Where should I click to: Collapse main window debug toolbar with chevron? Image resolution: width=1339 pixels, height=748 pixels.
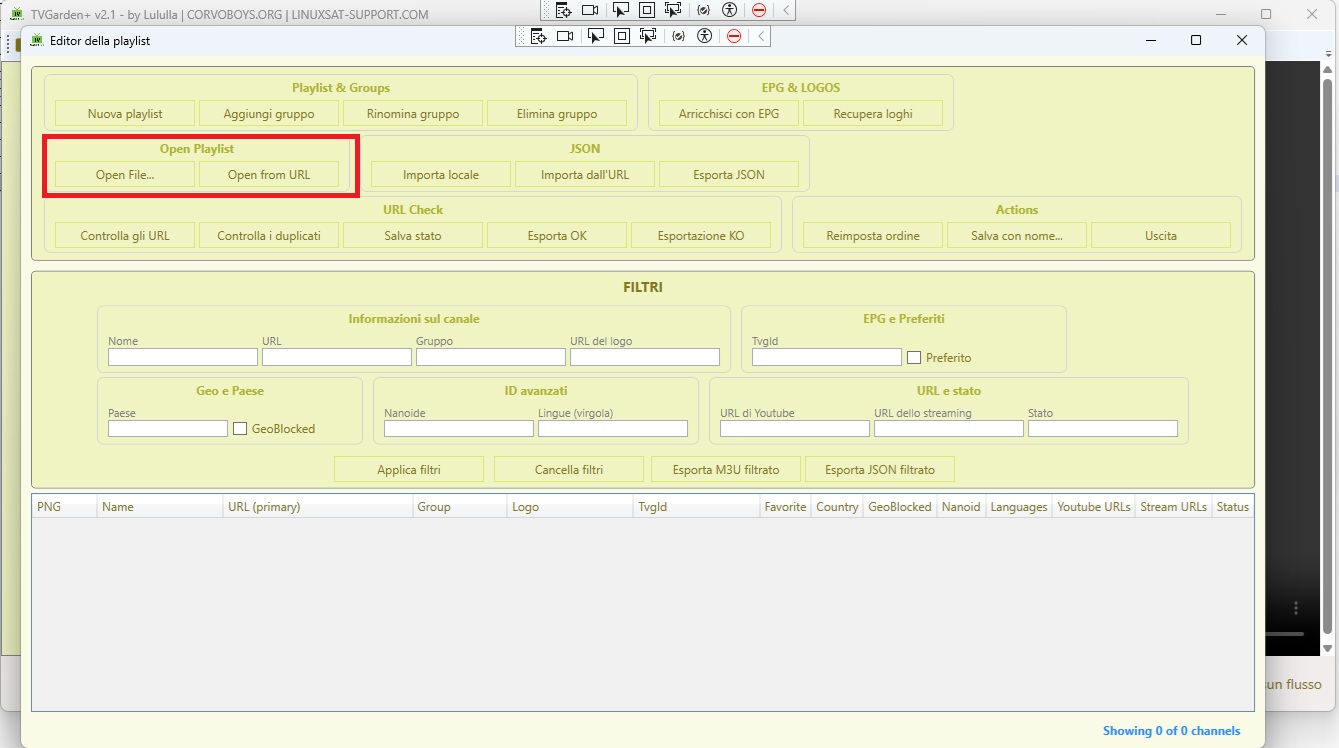786,10
